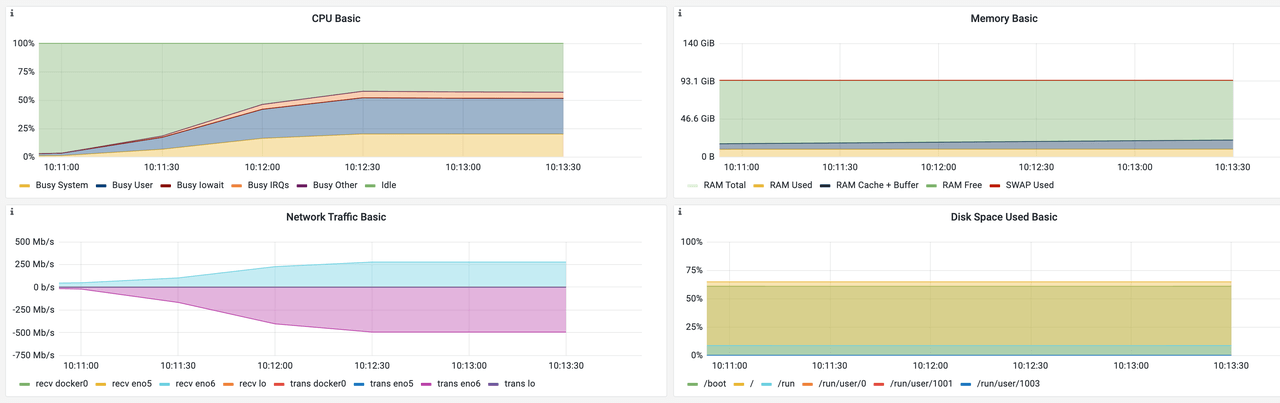Click the Disk Space Used Basic info icon
Image resolution: width=1280 pixels, height=403 pixels.
pyautogui.click(x=681, y=212)
